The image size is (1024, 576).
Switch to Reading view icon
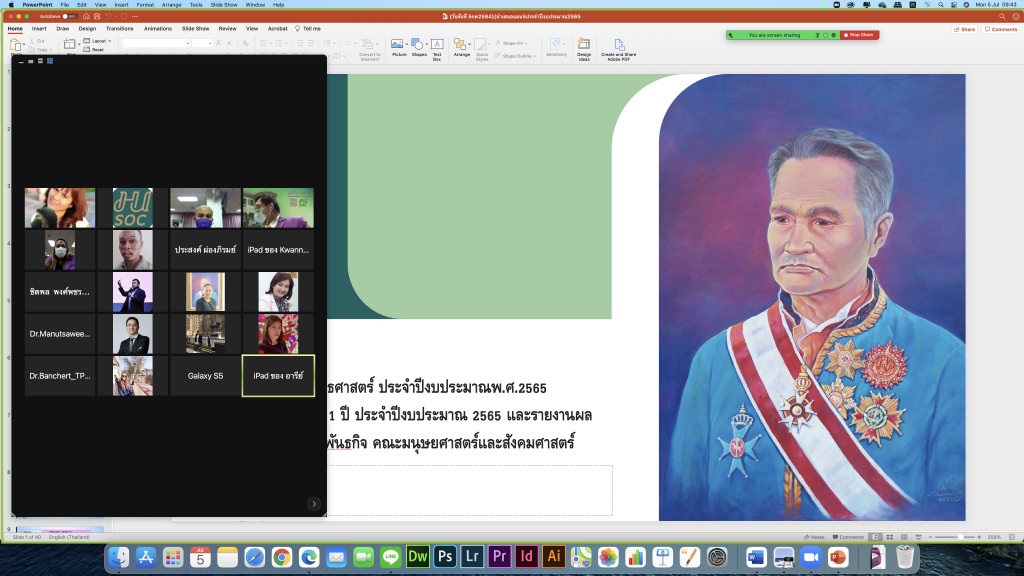pyautogui.click(x=904, y=537)
